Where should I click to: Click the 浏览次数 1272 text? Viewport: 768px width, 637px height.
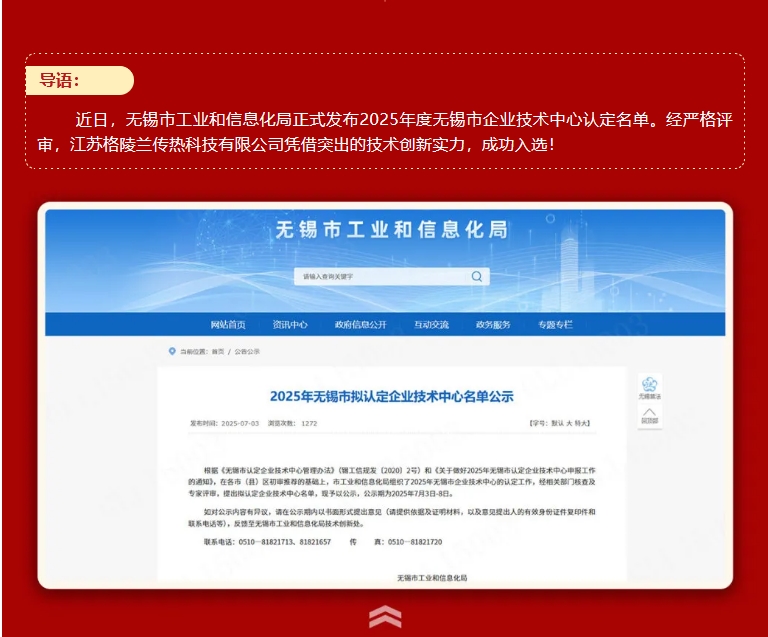point(292,424)
